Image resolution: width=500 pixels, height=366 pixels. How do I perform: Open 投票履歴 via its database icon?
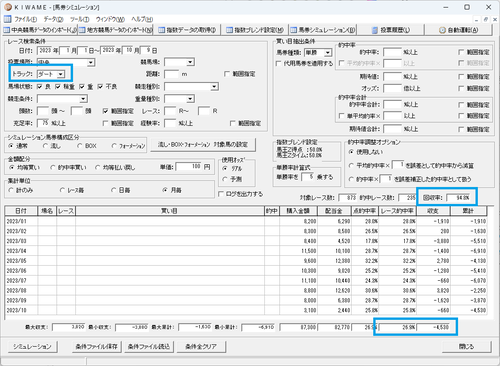pos(375,30)
